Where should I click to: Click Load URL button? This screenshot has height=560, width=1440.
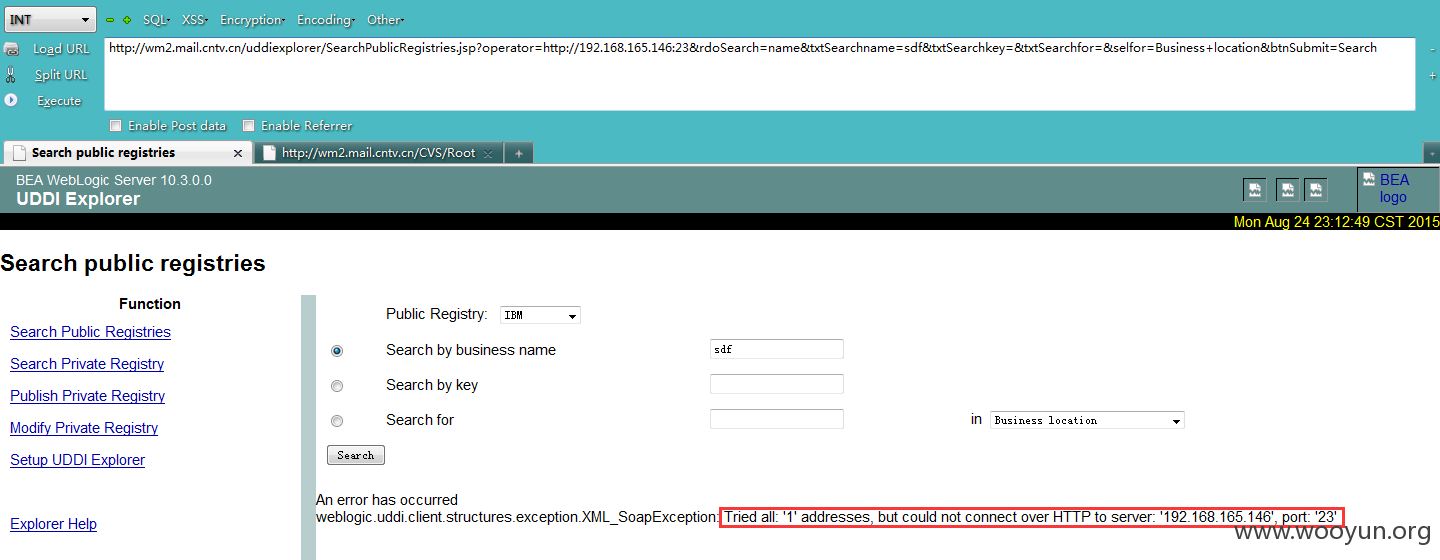click(x=61, y=48)
